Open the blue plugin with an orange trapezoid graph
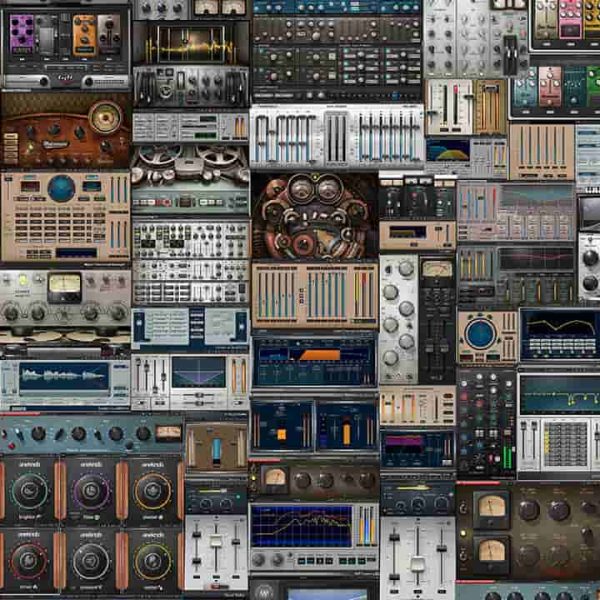The height and width of the screenshot is (600, 600). (x=315, y=360)
